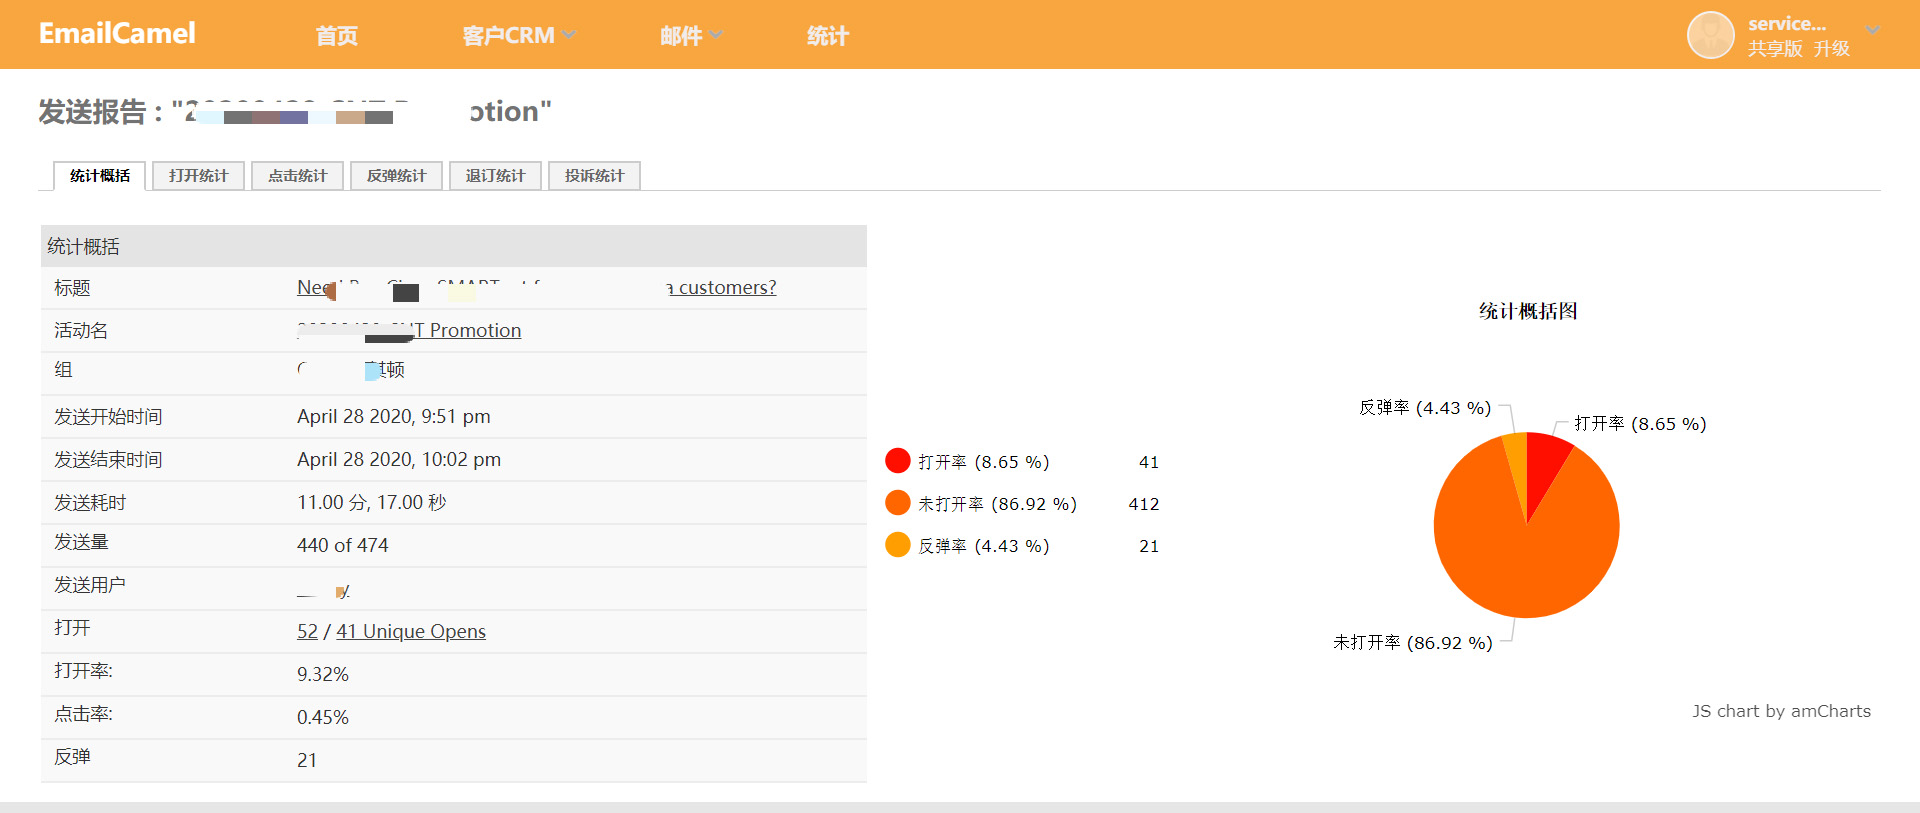The width and height of the screenshot is (1920, 813).
Task: Open the 邮件 menu
Action: click(x=681, y=36)
